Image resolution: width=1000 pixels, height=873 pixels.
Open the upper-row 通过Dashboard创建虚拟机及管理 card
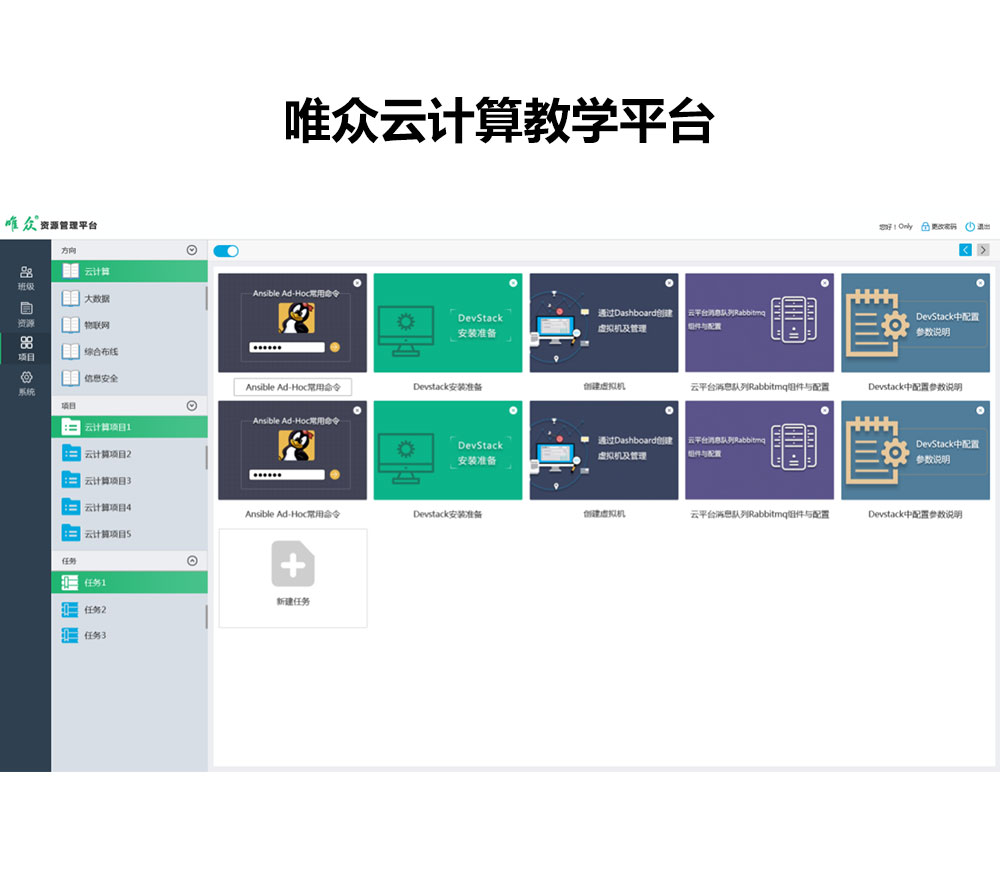coord(604,323)
